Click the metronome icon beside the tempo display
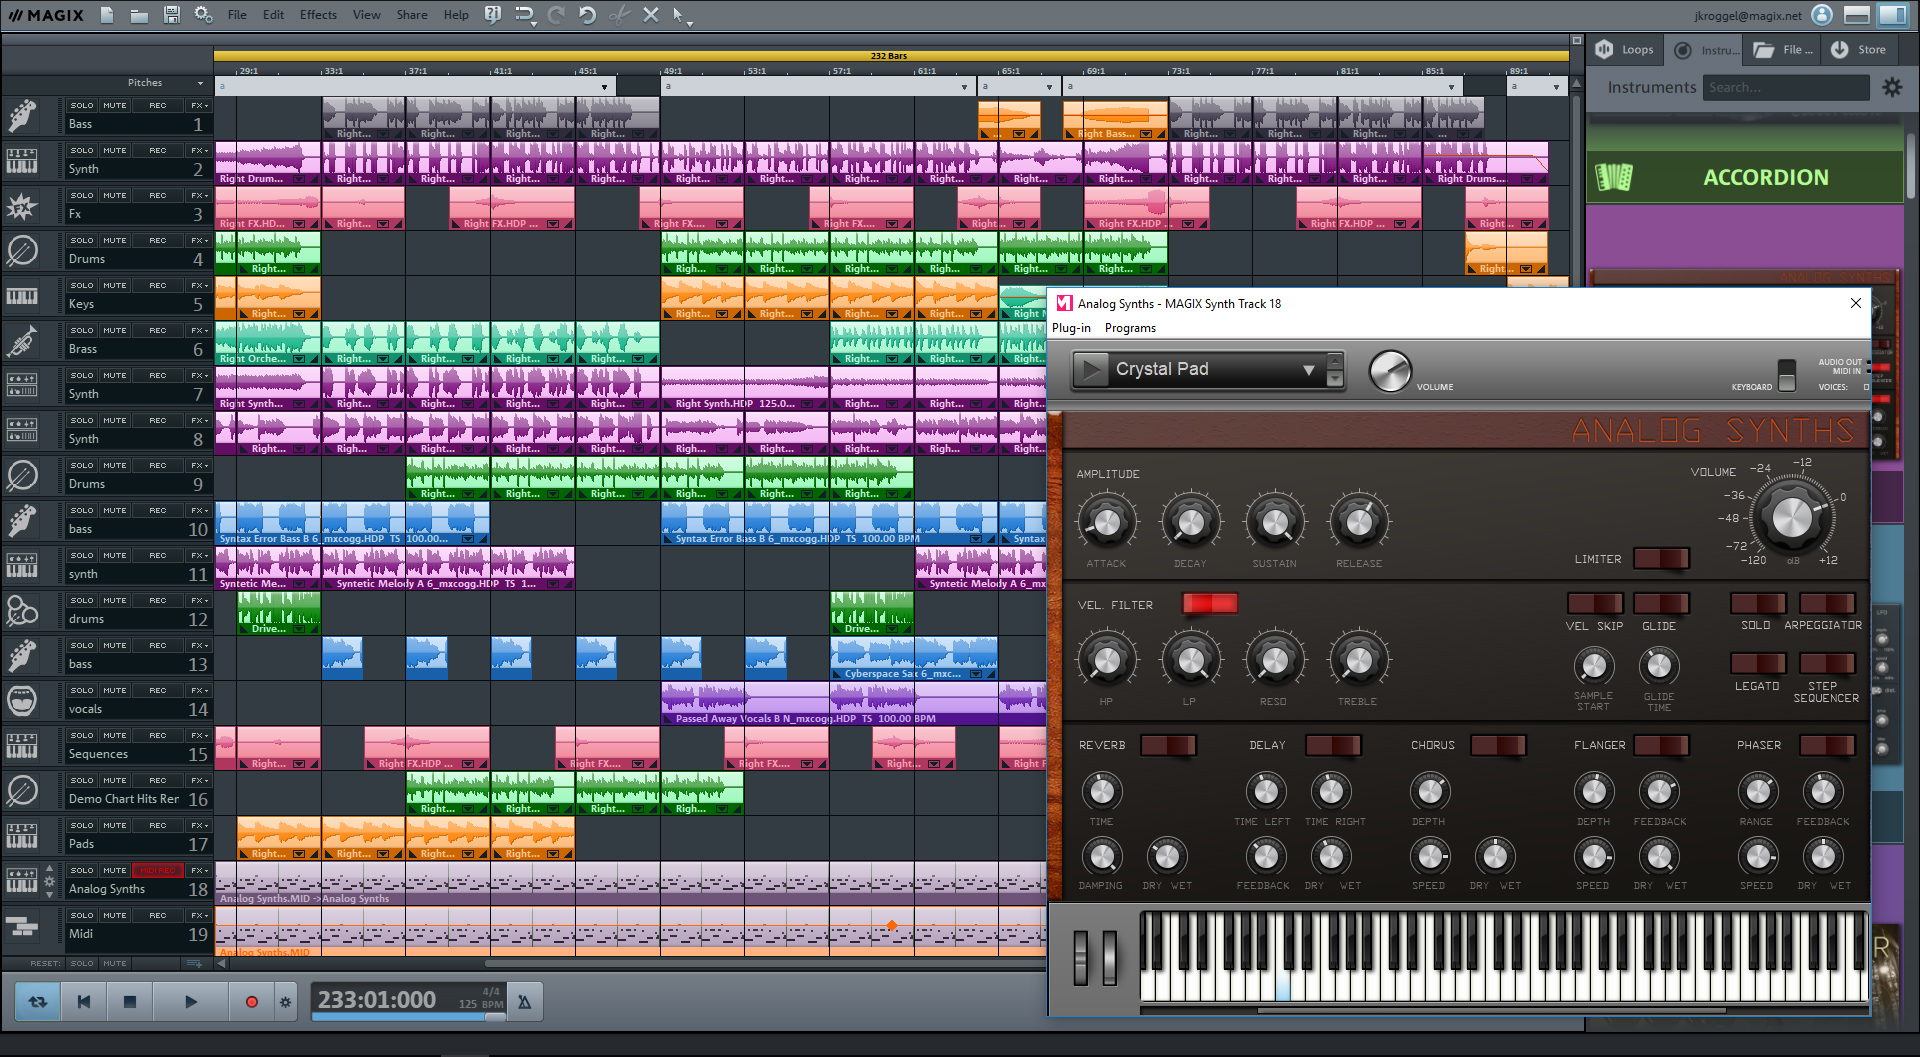This screenshot has height=1057, width=1920. [524, 1000]
